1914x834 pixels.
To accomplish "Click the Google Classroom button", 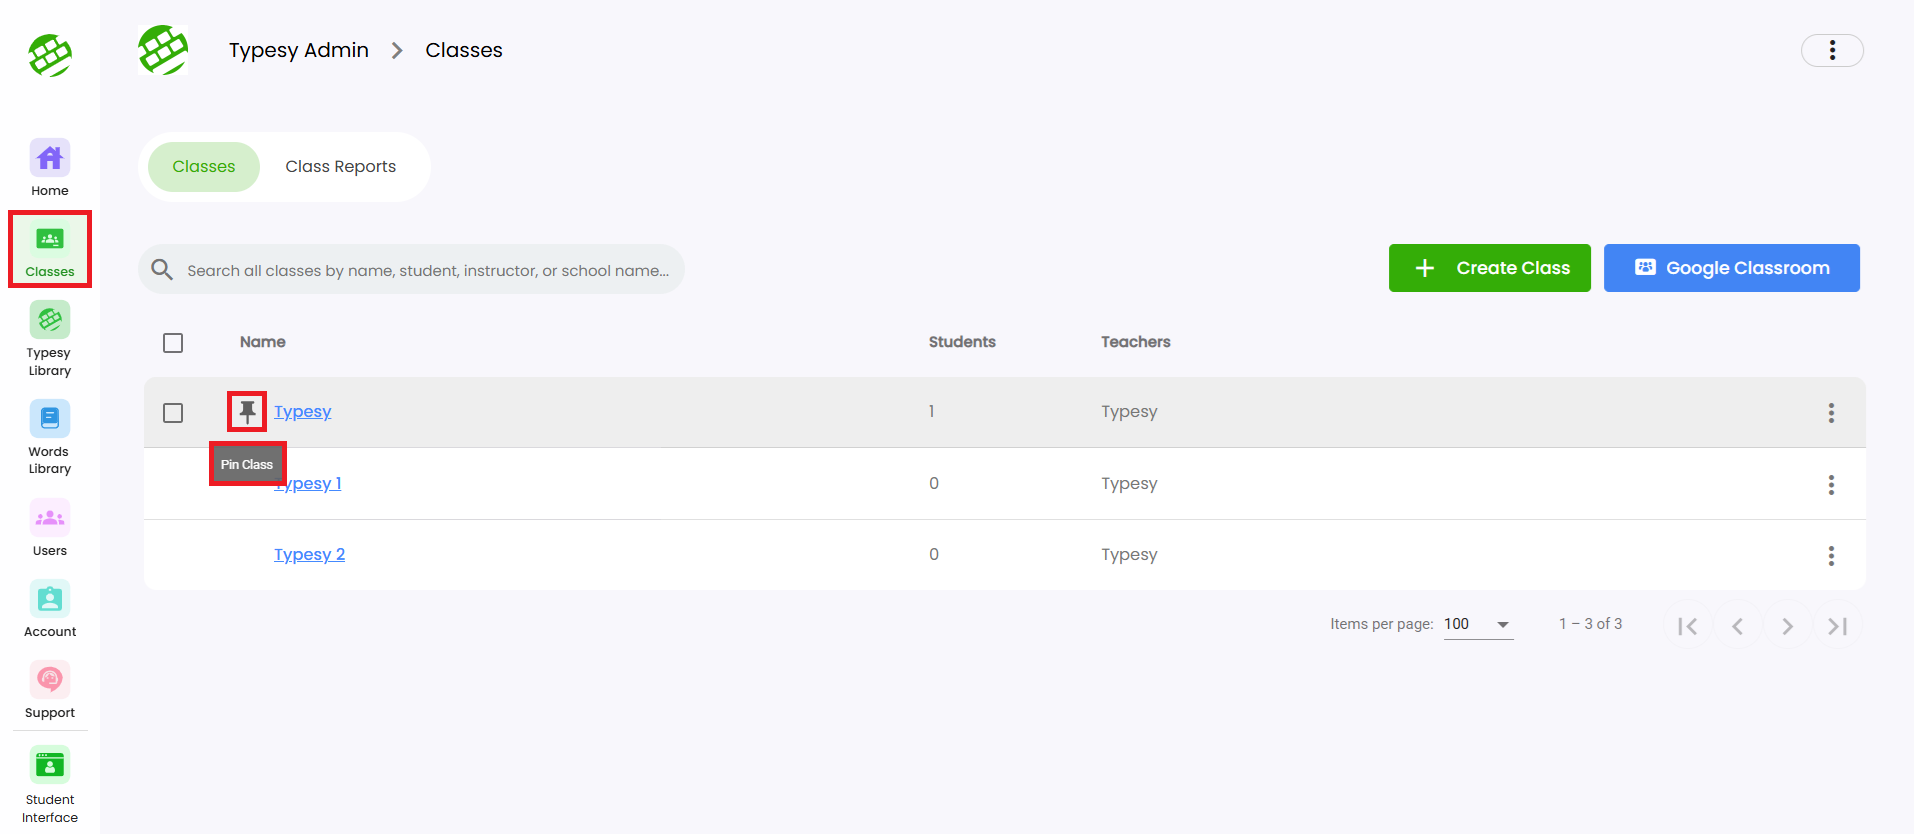I will 1731,268.
